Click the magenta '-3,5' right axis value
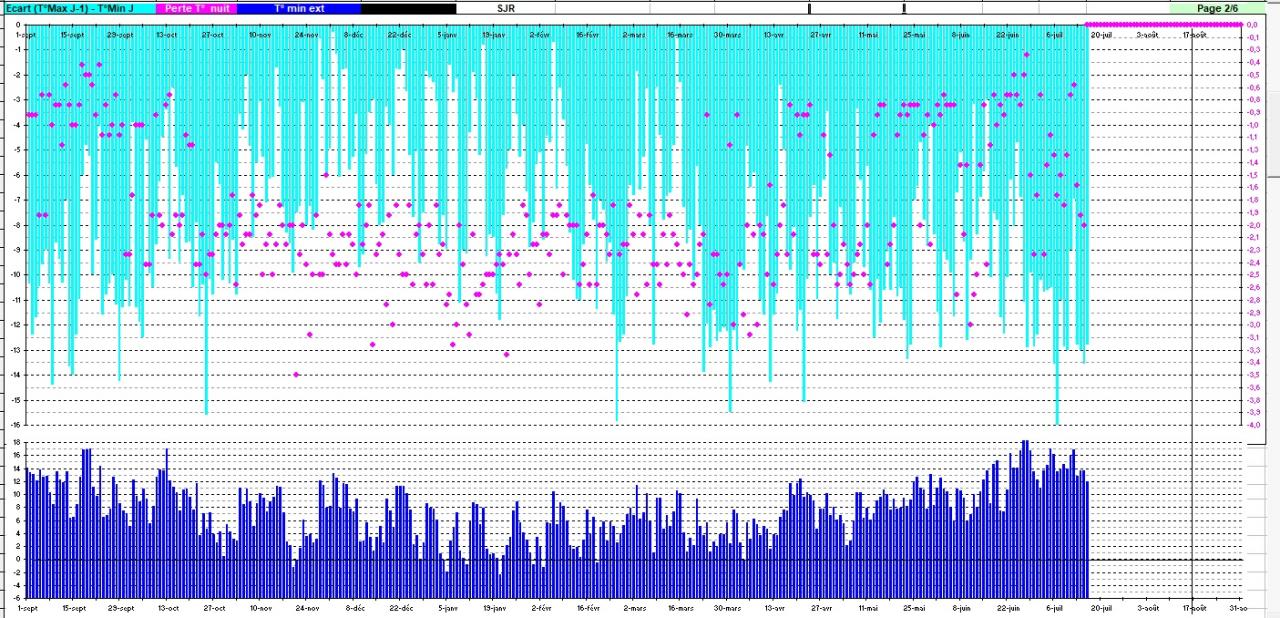 pos(1251,374)
